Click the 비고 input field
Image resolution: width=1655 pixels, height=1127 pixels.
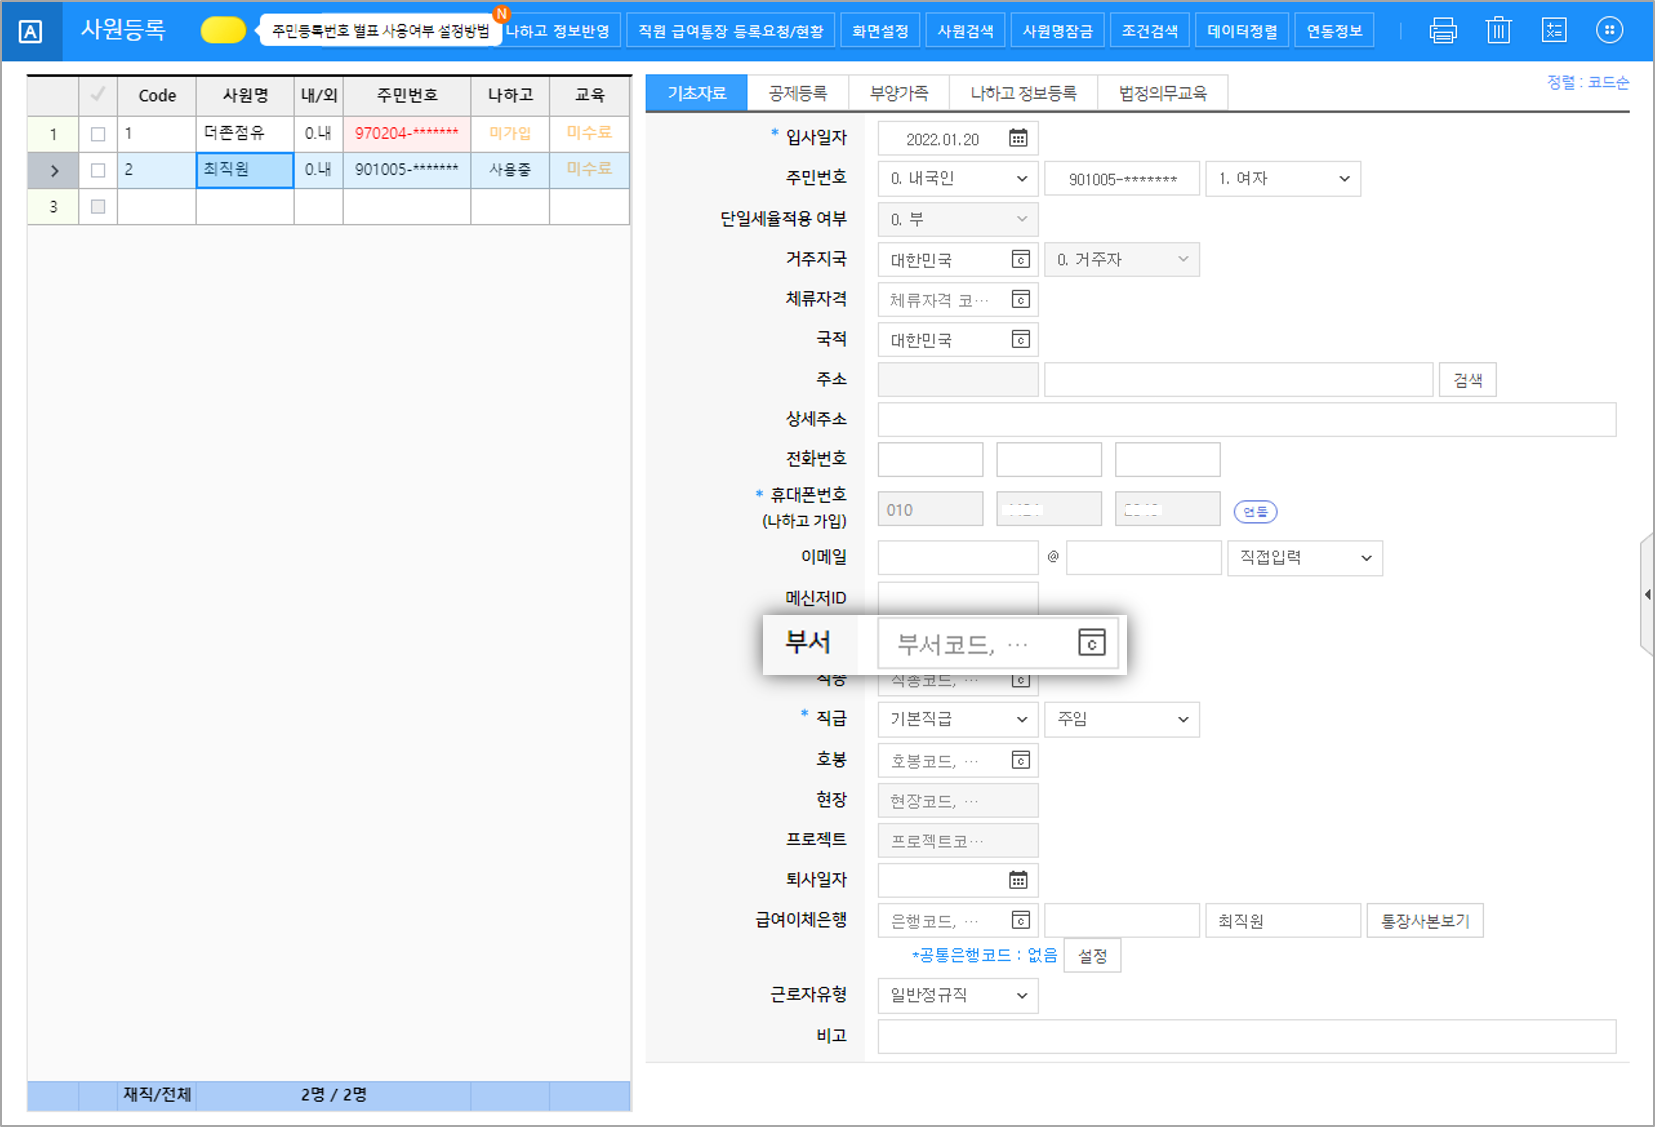(x=1246, y=1037)
